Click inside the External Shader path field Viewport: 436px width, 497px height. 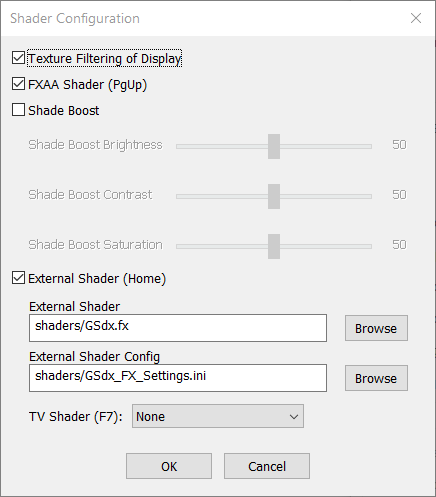[178, 328]
